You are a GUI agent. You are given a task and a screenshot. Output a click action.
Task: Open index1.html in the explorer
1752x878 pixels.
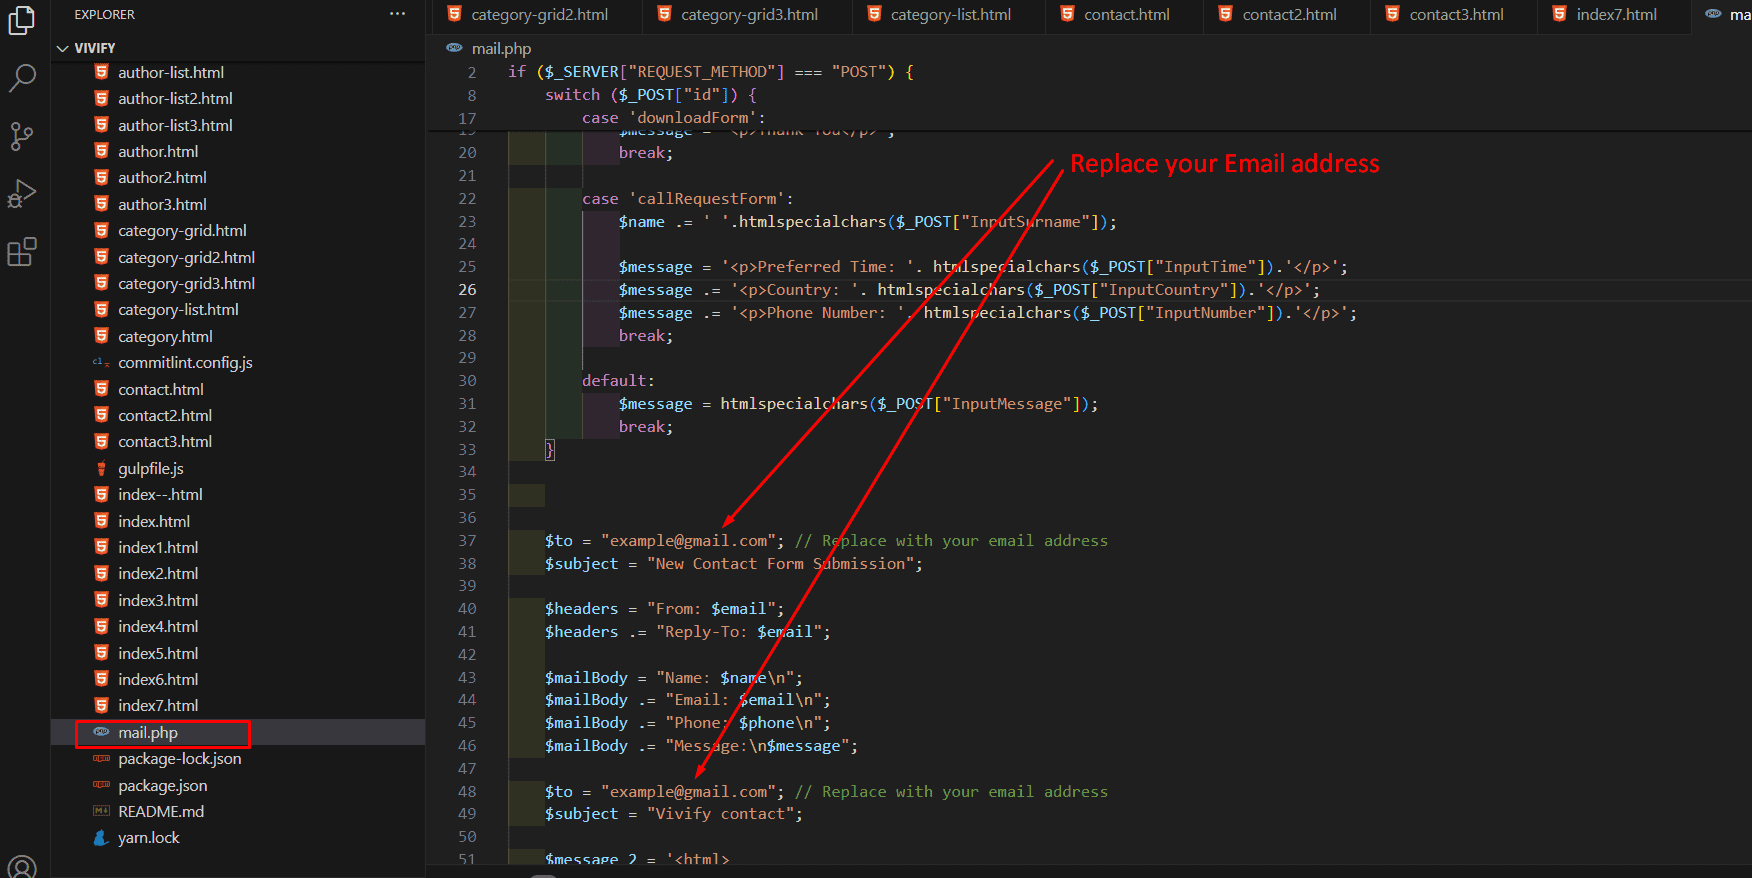[158, 547]
